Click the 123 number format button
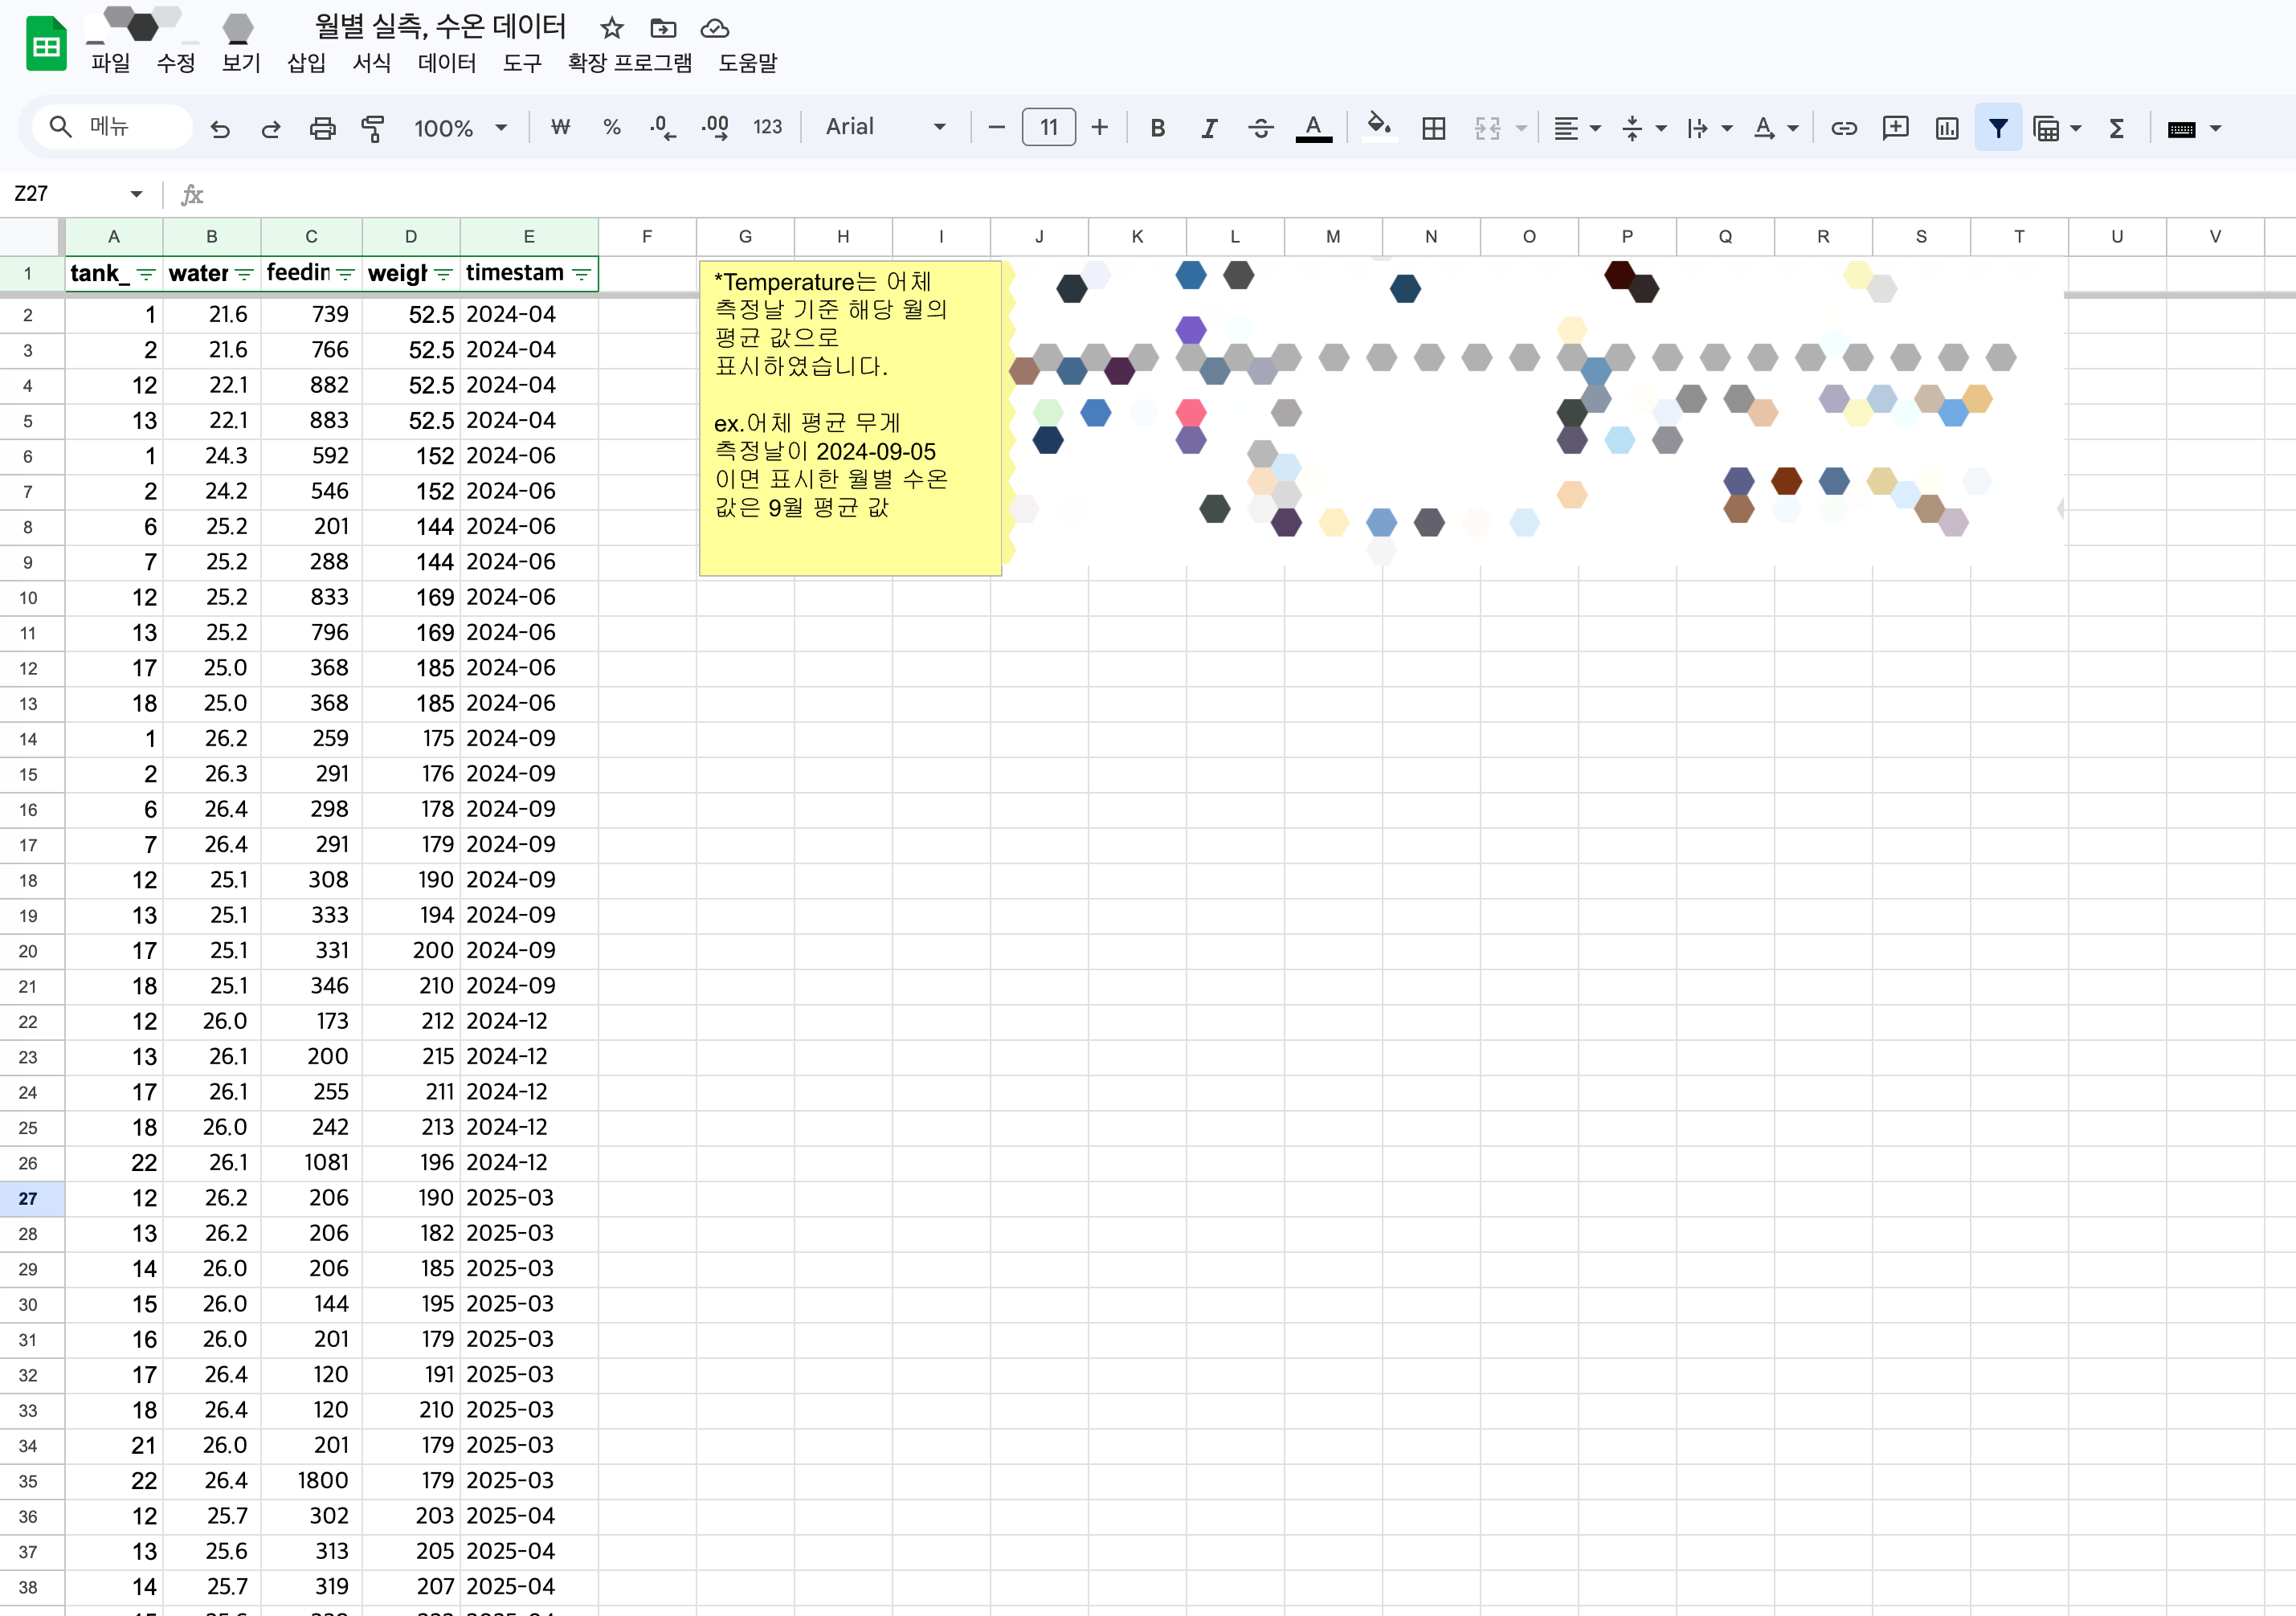The height and width of the screenshot is (1616, 2296). point(767,127)
